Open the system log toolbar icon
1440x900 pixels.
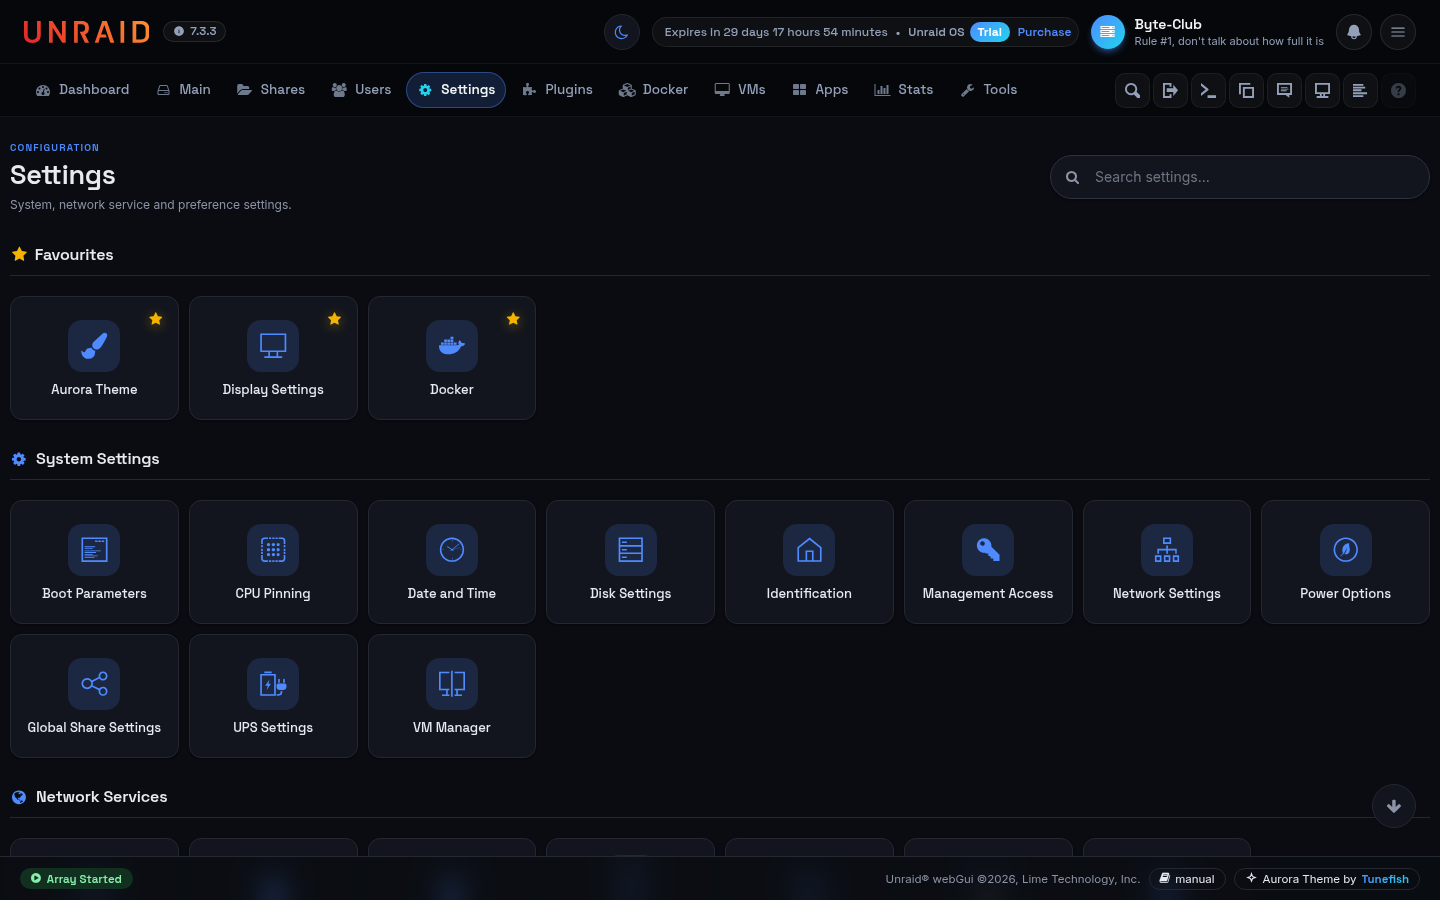[x=1360, y=90]
